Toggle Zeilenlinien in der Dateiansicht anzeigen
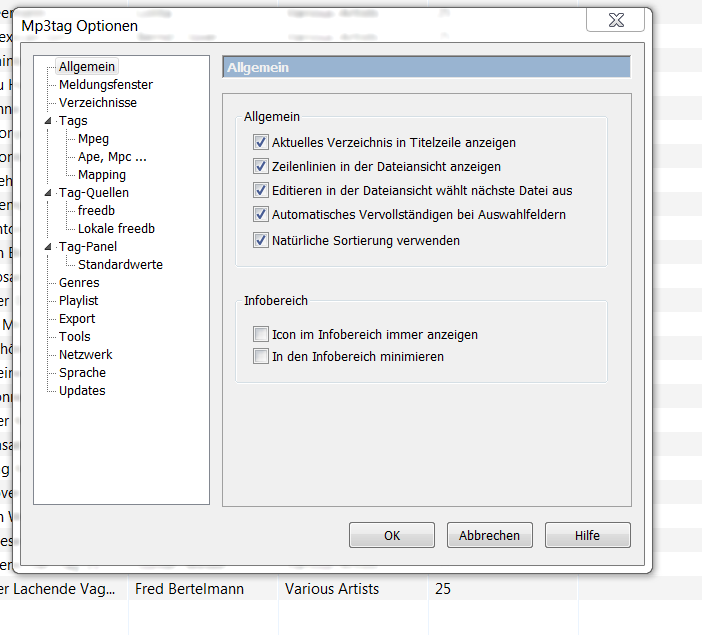Viewport: 702px width, 635px height. [x=261, y=166]
